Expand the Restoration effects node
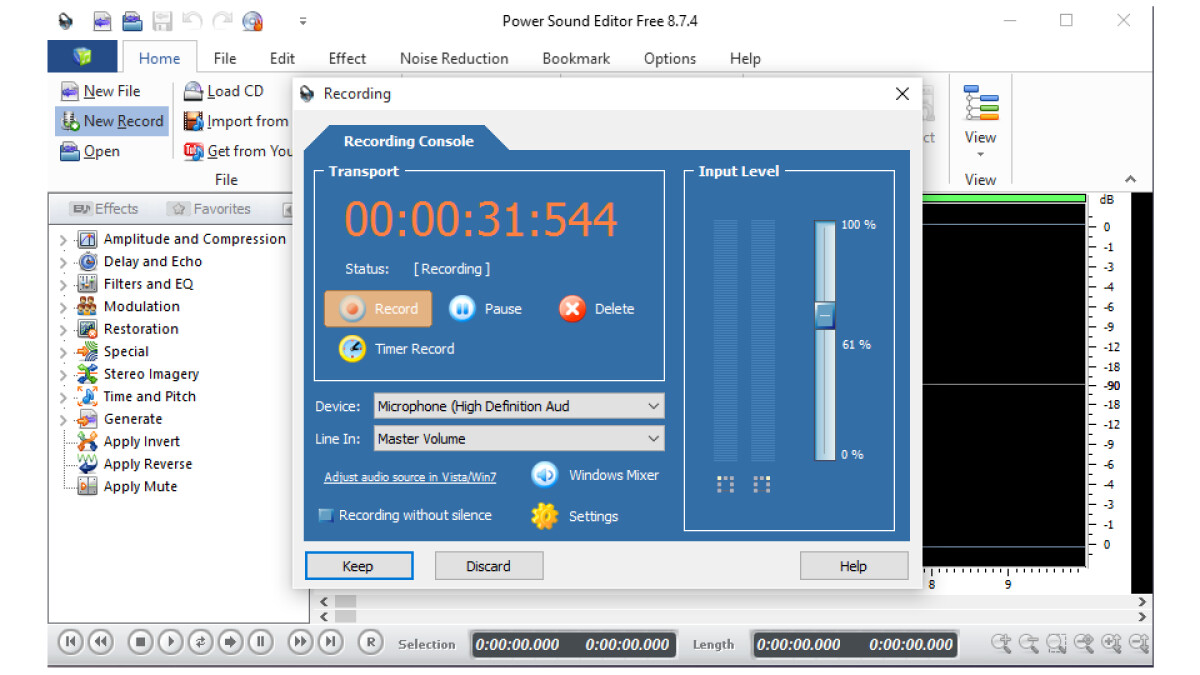The width and height of the screenshot is (1200, 675). point(64,330)
